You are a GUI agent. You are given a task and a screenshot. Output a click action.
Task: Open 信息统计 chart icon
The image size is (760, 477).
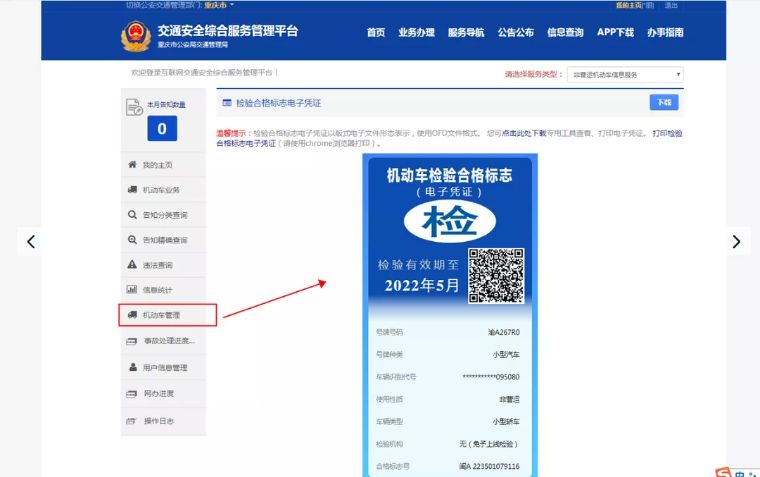pyautogui.click(x=132, y=289)
